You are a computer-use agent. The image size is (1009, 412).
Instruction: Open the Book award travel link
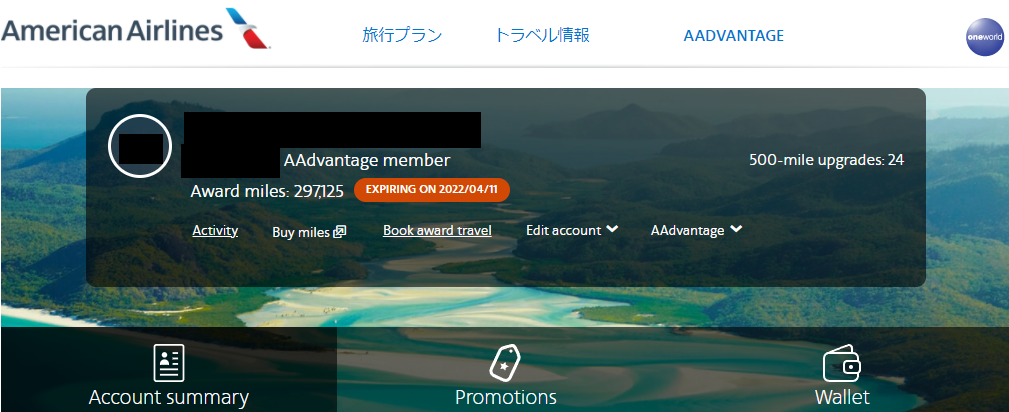coord(437,230)
